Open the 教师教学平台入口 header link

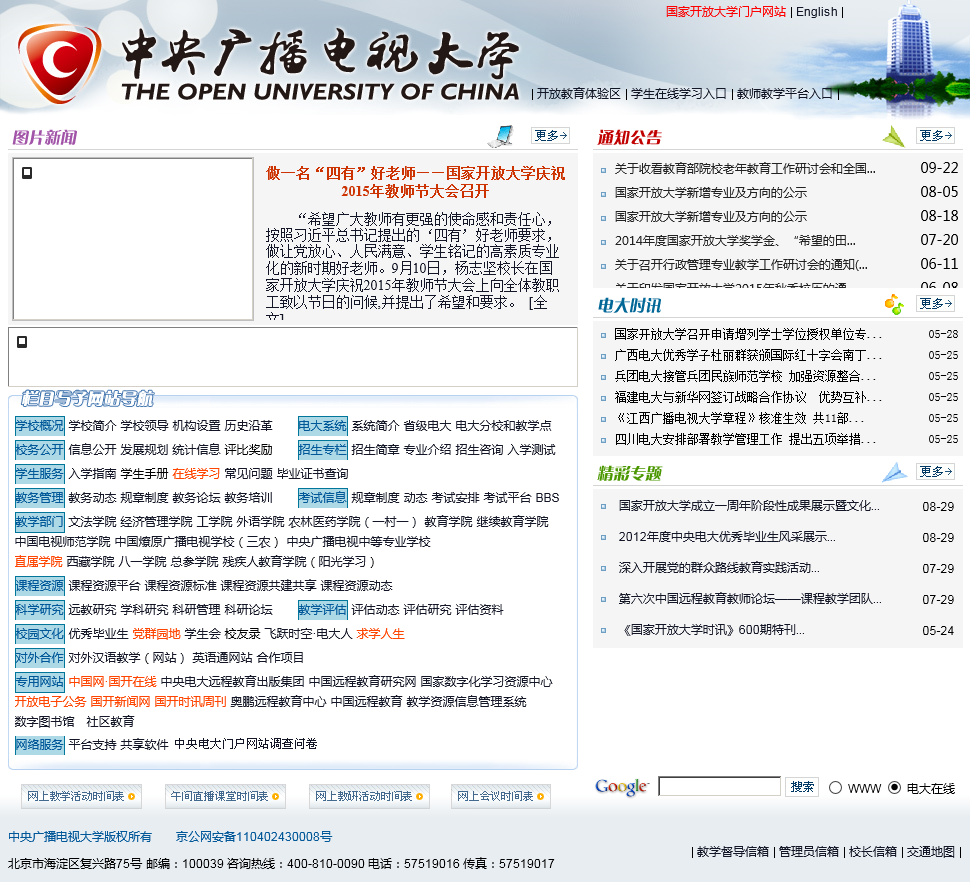[x=784, y=93]
